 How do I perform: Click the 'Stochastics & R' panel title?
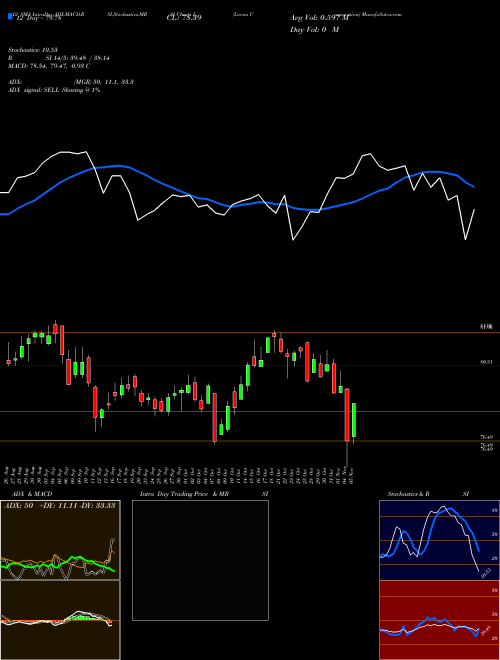tap(408, 494)
